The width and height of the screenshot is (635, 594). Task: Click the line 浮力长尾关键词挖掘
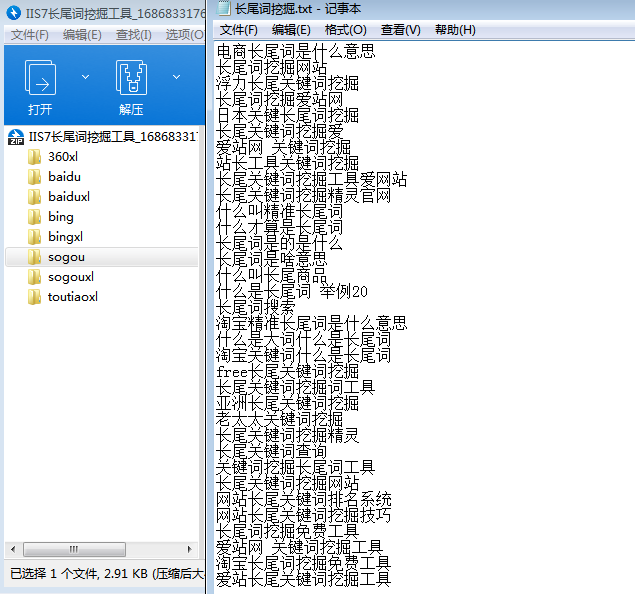(x=288, y=83)
